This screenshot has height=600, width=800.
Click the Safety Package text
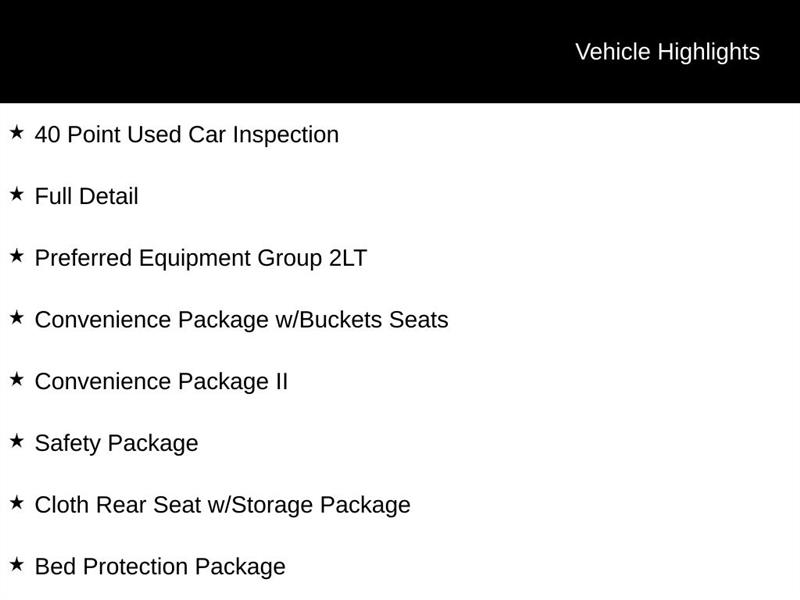click(x=116, y=443)
